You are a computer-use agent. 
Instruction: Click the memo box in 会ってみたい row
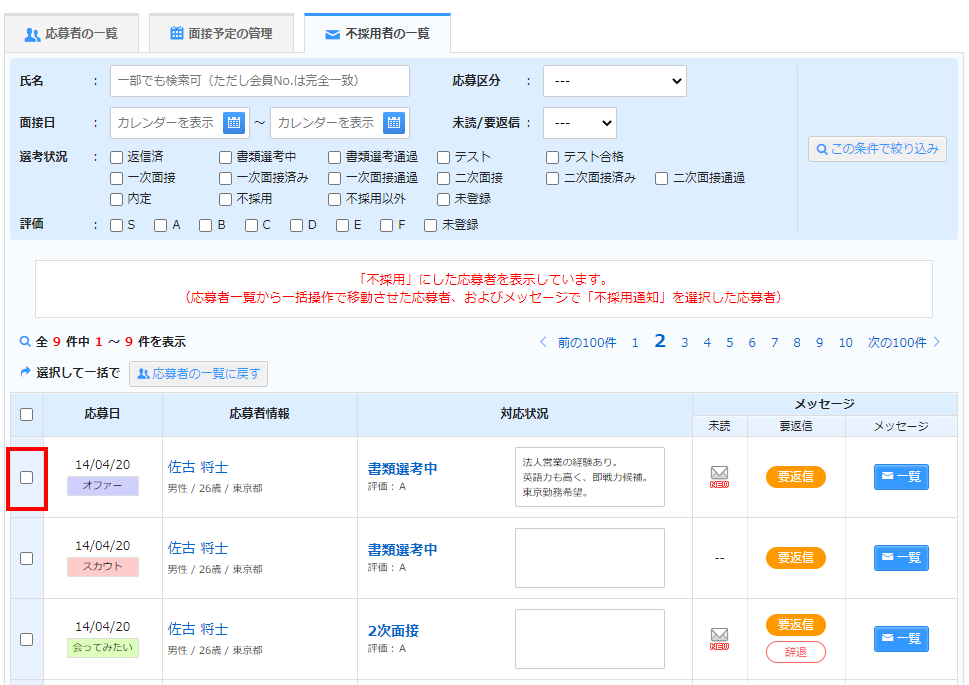(x=590, y=639)
